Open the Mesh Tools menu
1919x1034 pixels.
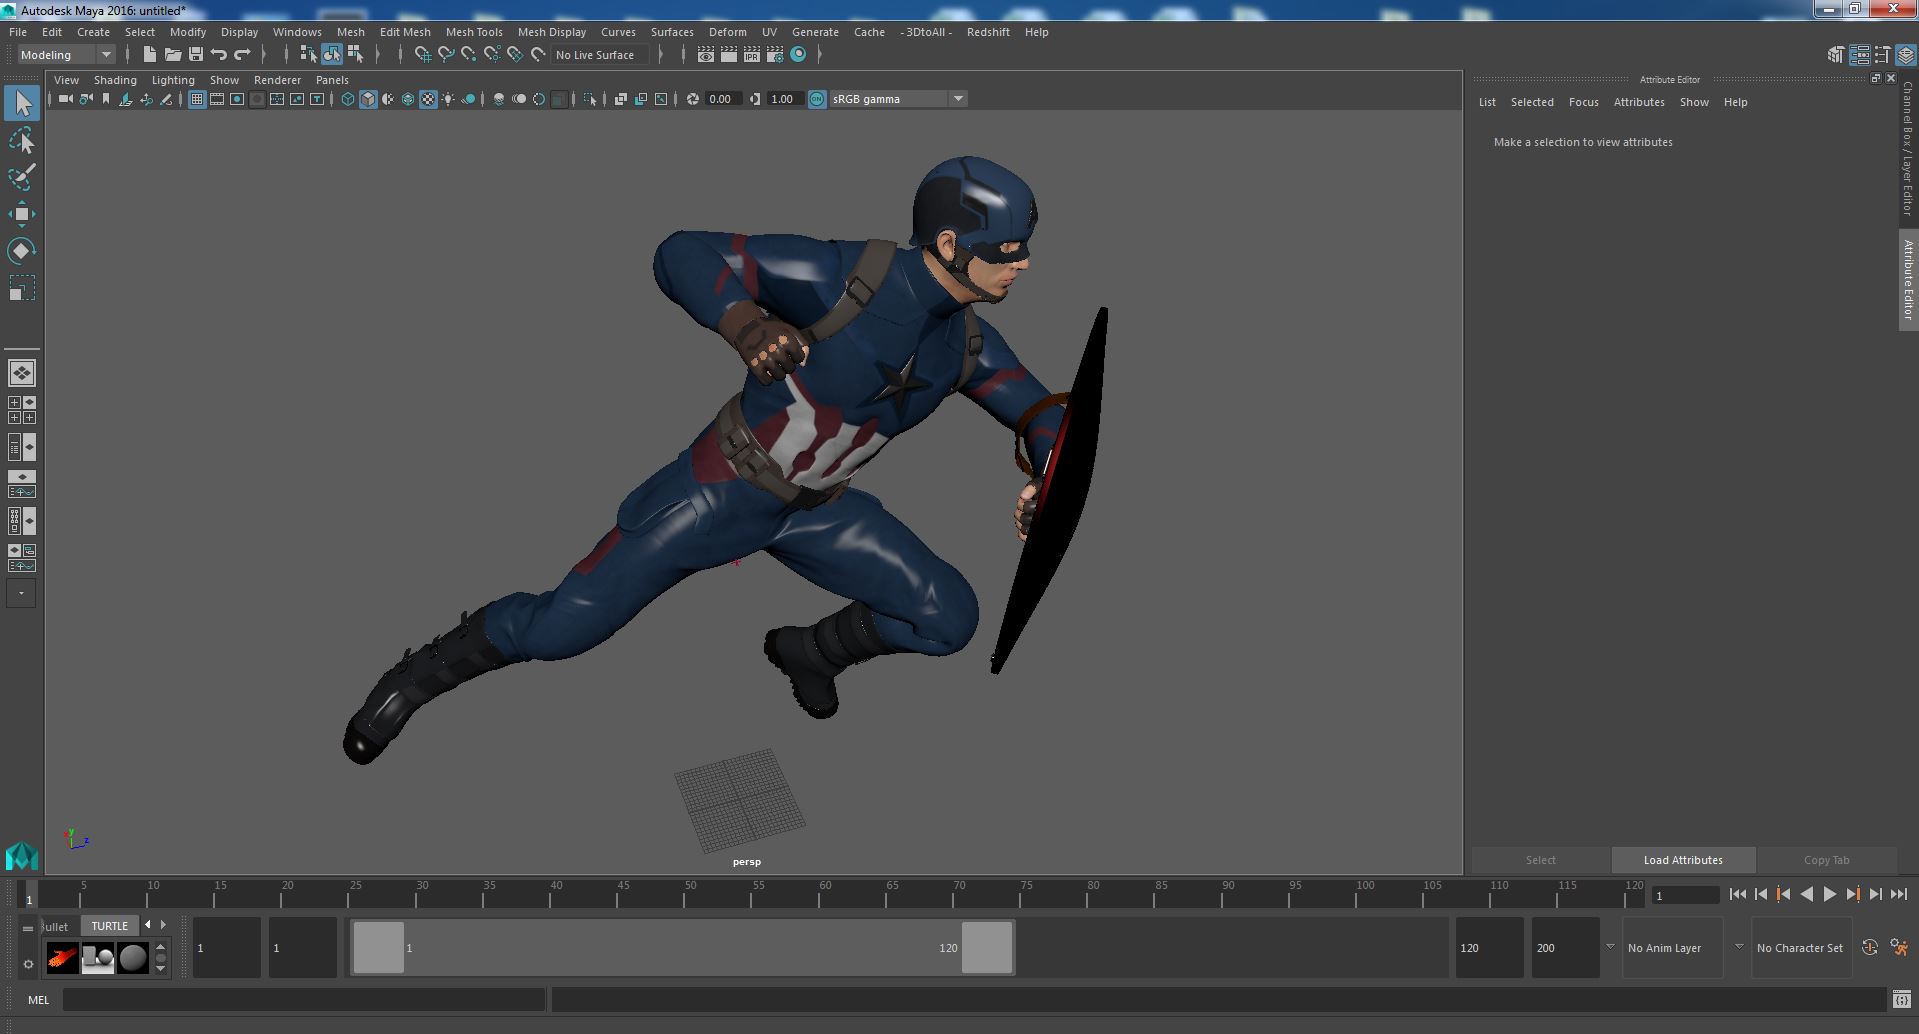[474, 32]
